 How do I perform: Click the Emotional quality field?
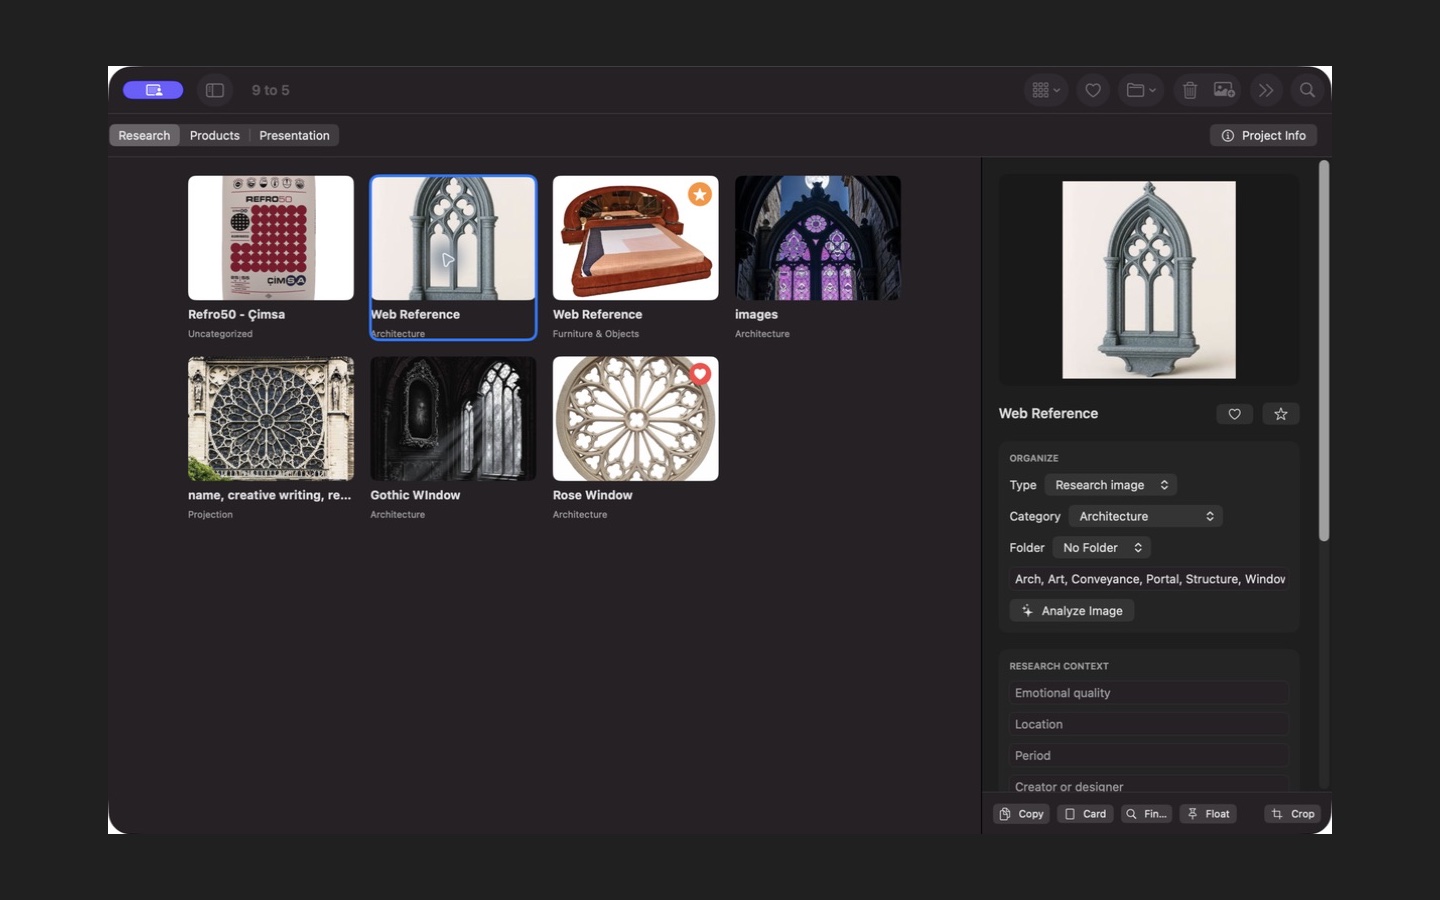[1149, 693]
